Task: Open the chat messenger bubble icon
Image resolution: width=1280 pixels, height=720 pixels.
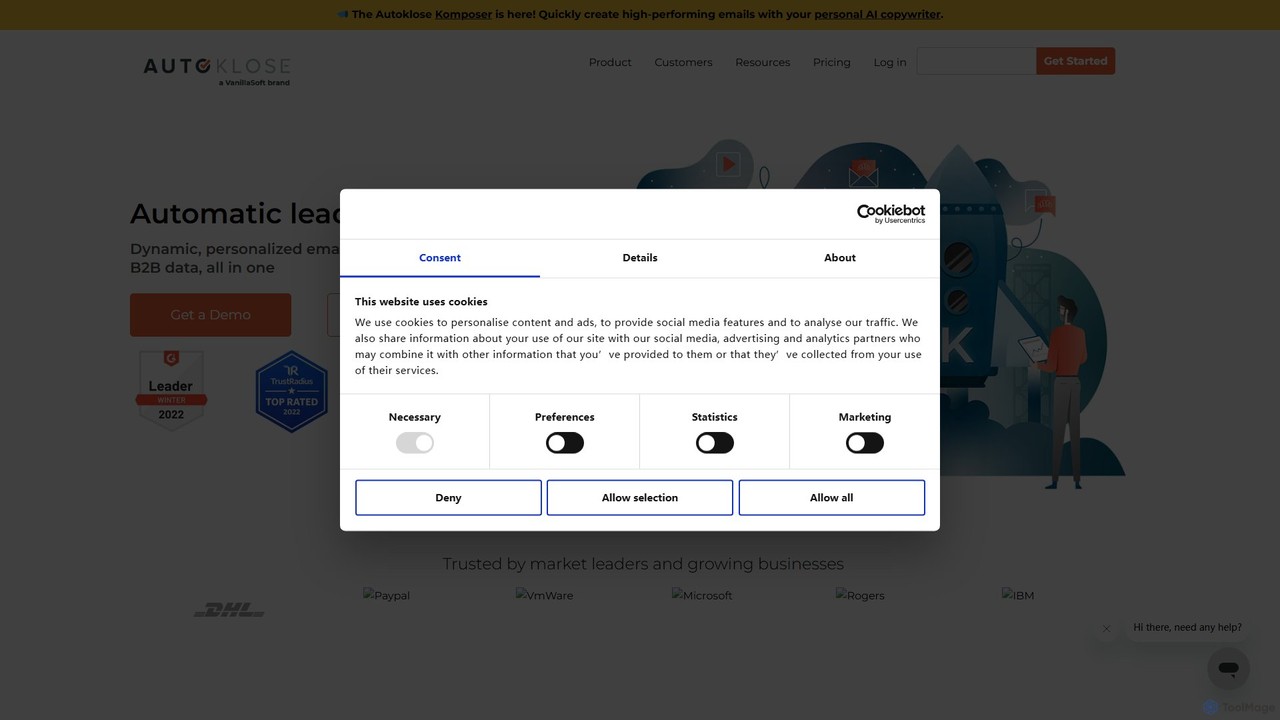Action: click(1228, 668)
